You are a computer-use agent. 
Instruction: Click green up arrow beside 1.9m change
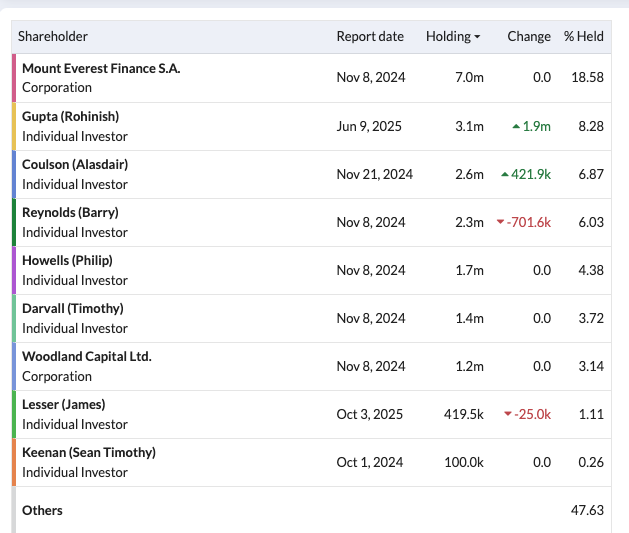click(516, 127)
